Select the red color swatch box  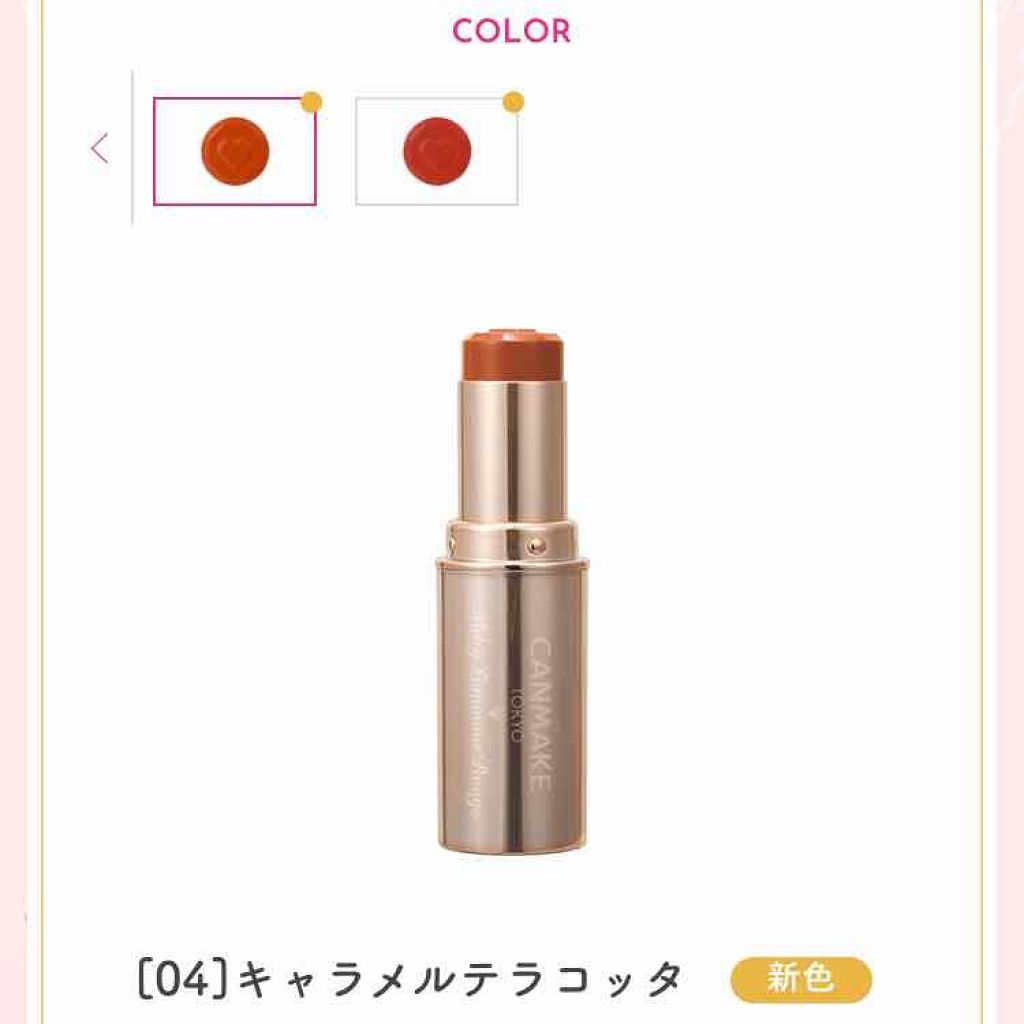coord(437,152)
